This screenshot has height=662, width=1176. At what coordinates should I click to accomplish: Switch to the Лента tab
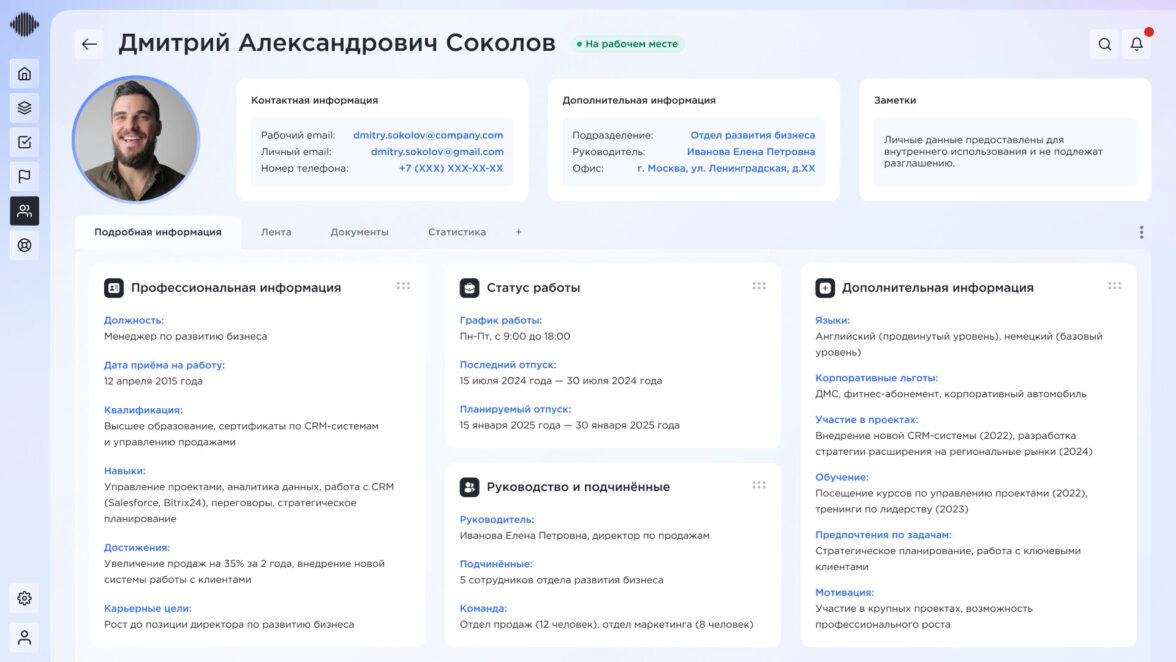(276, 232)
